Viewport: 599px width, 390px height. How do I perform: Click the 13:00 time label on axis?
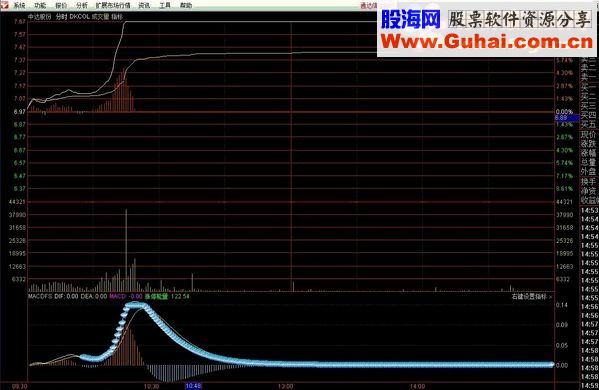(286, 386)
